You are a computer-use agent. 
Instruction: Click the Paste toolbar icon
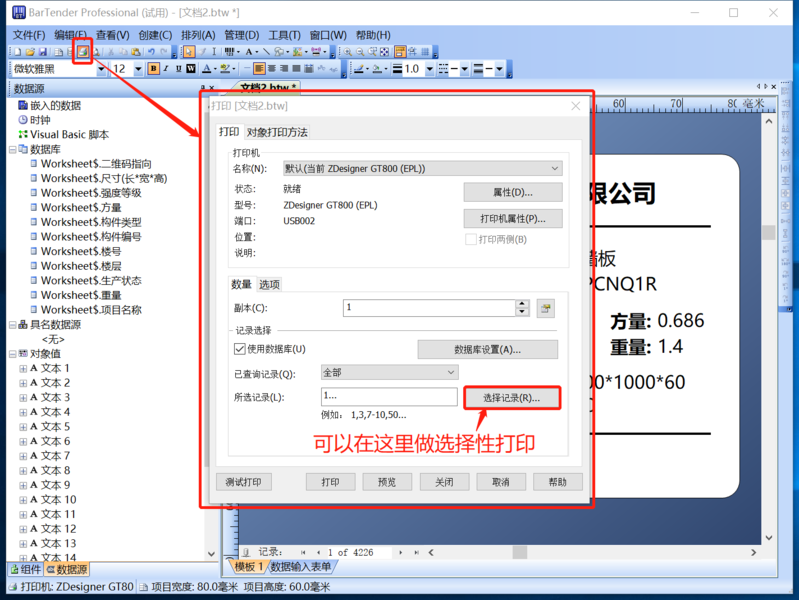[x=136, y=51]
